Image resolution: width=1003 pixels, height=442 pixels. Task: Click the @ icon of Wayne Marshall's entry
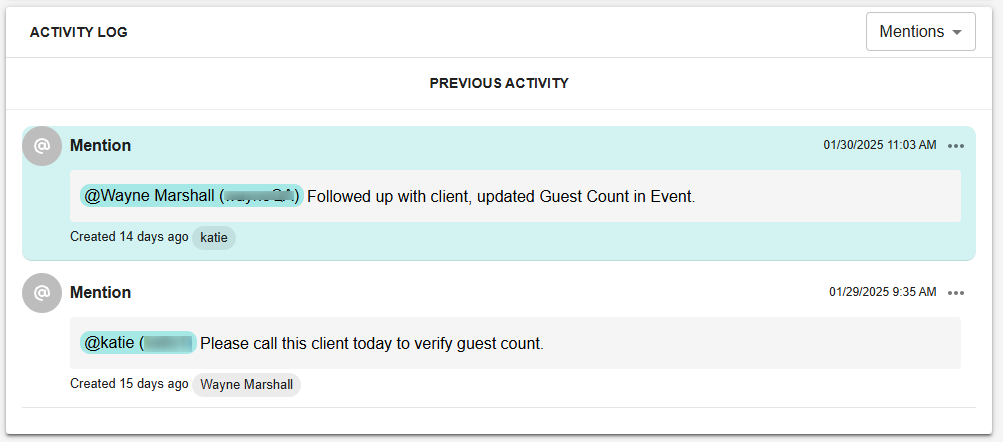point(42,293)
